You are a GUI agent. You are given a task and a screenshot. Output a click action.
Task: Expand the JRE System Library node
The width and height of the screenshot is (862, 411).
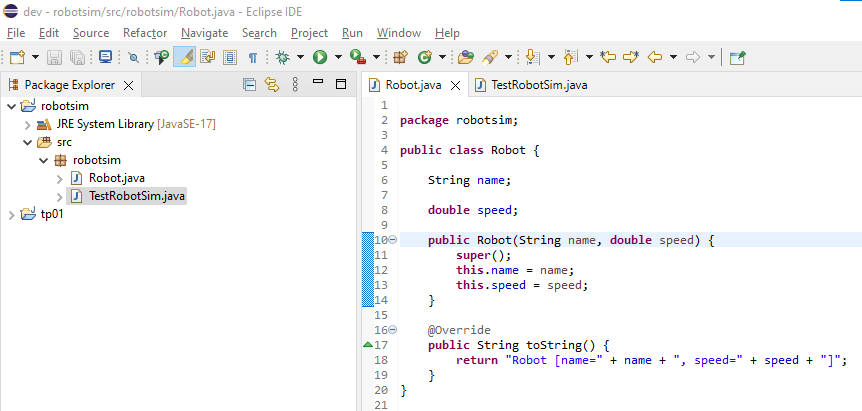27,124
